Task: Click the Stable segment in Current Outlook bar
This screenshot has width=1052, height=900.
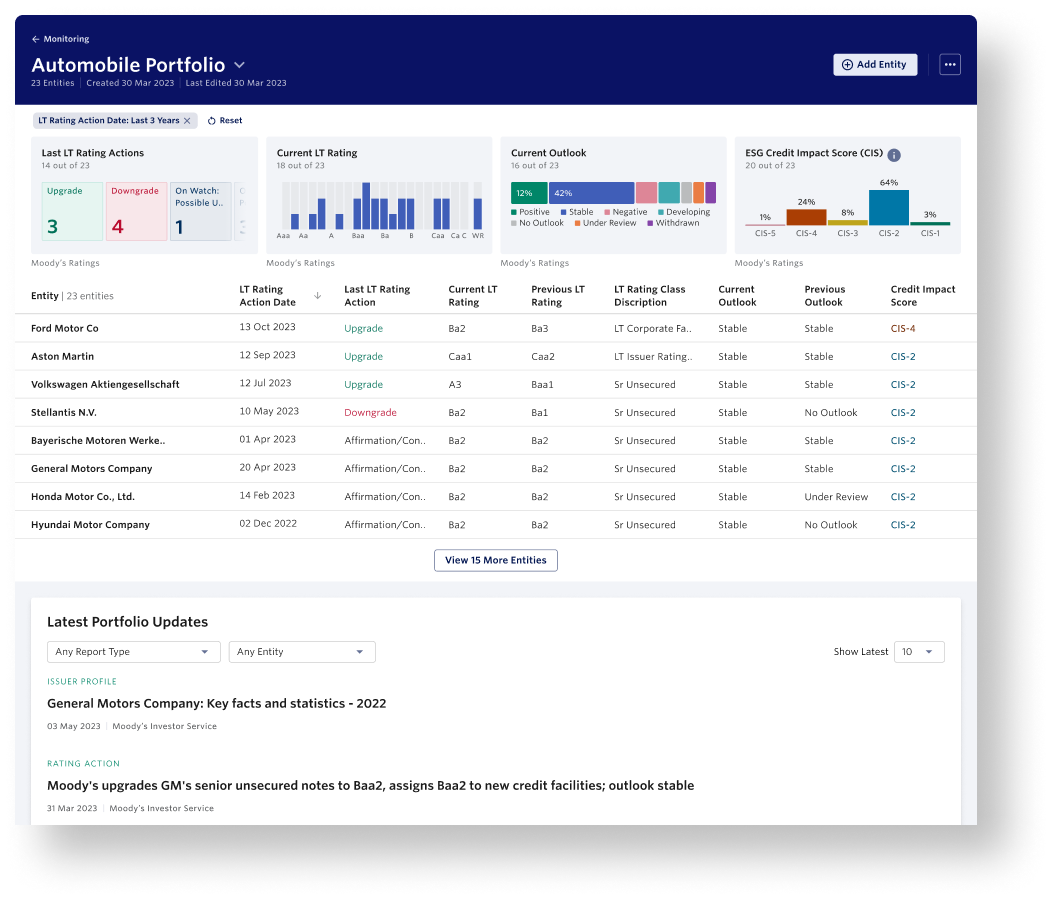Action: click(591, 193)
